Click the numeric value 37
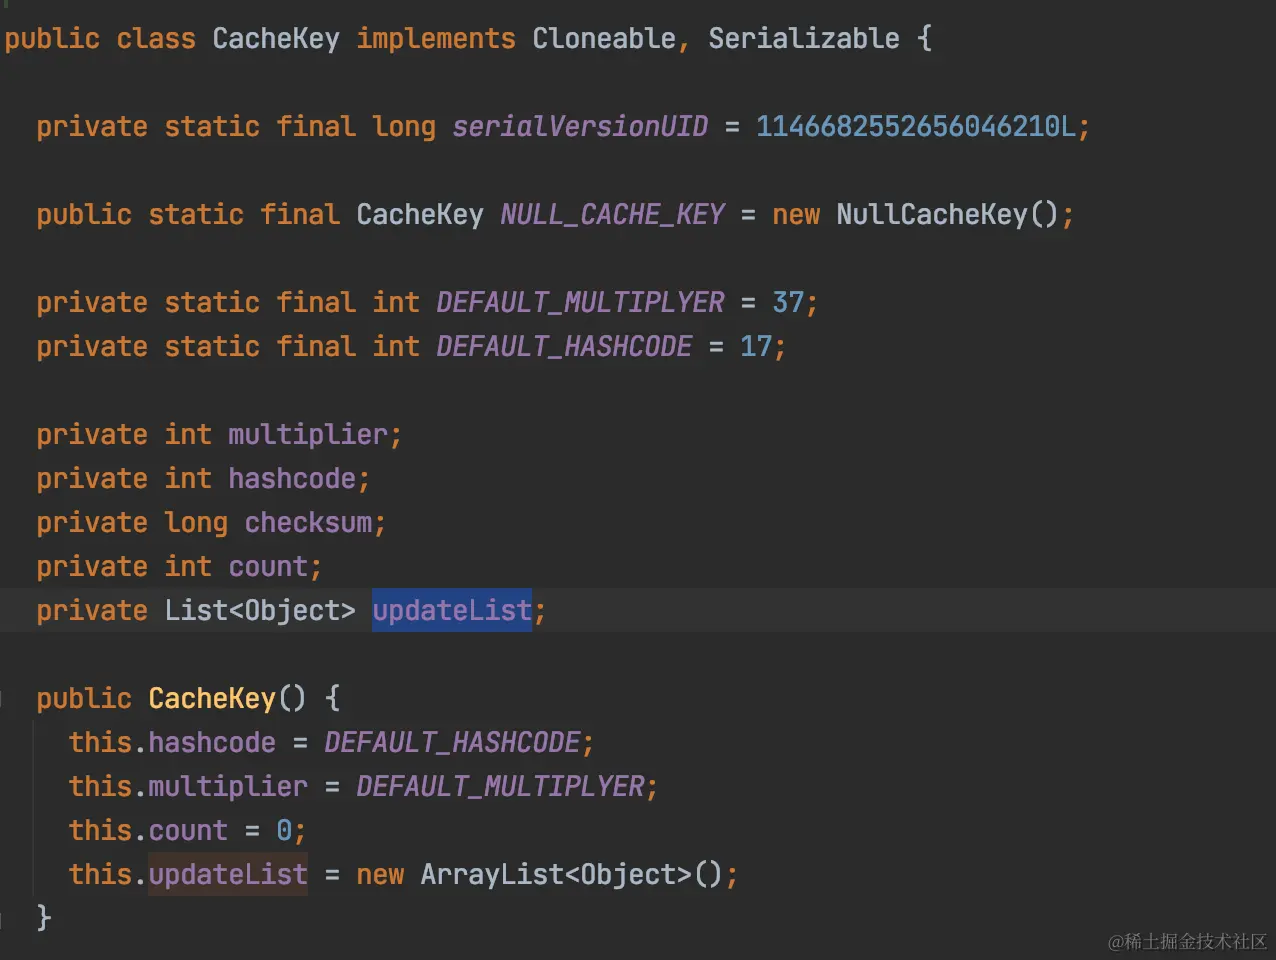This screenshot has width=1276, height=960. (788, 303)
